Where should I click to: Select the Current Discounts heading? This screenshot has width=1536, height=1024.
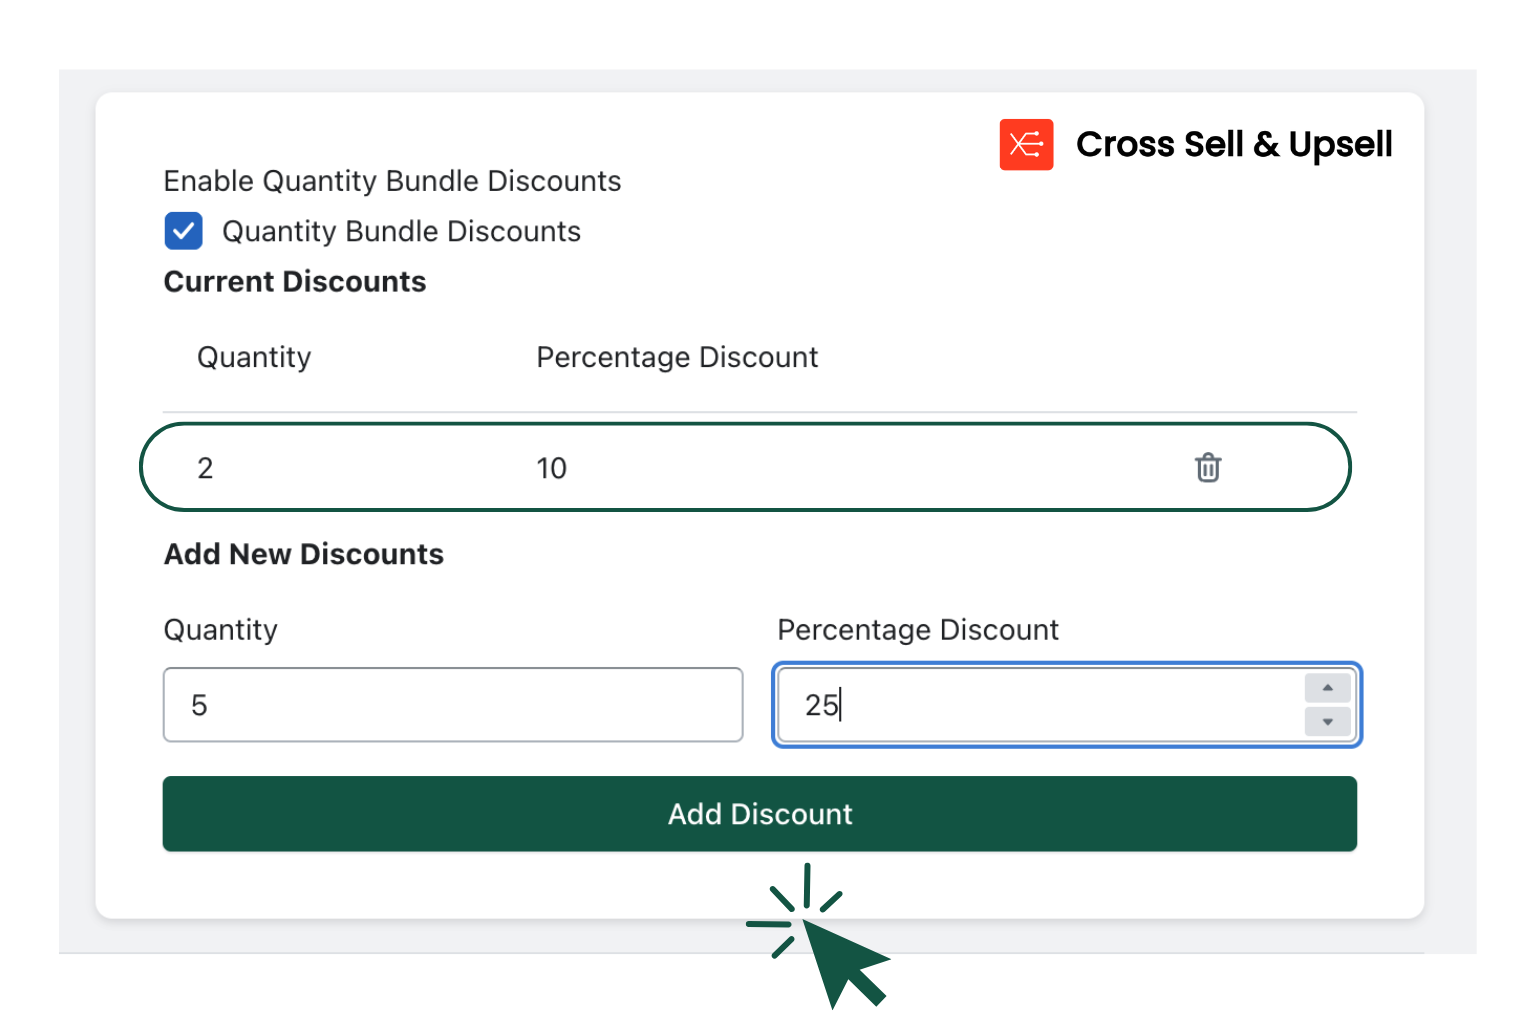coord(294,281)
